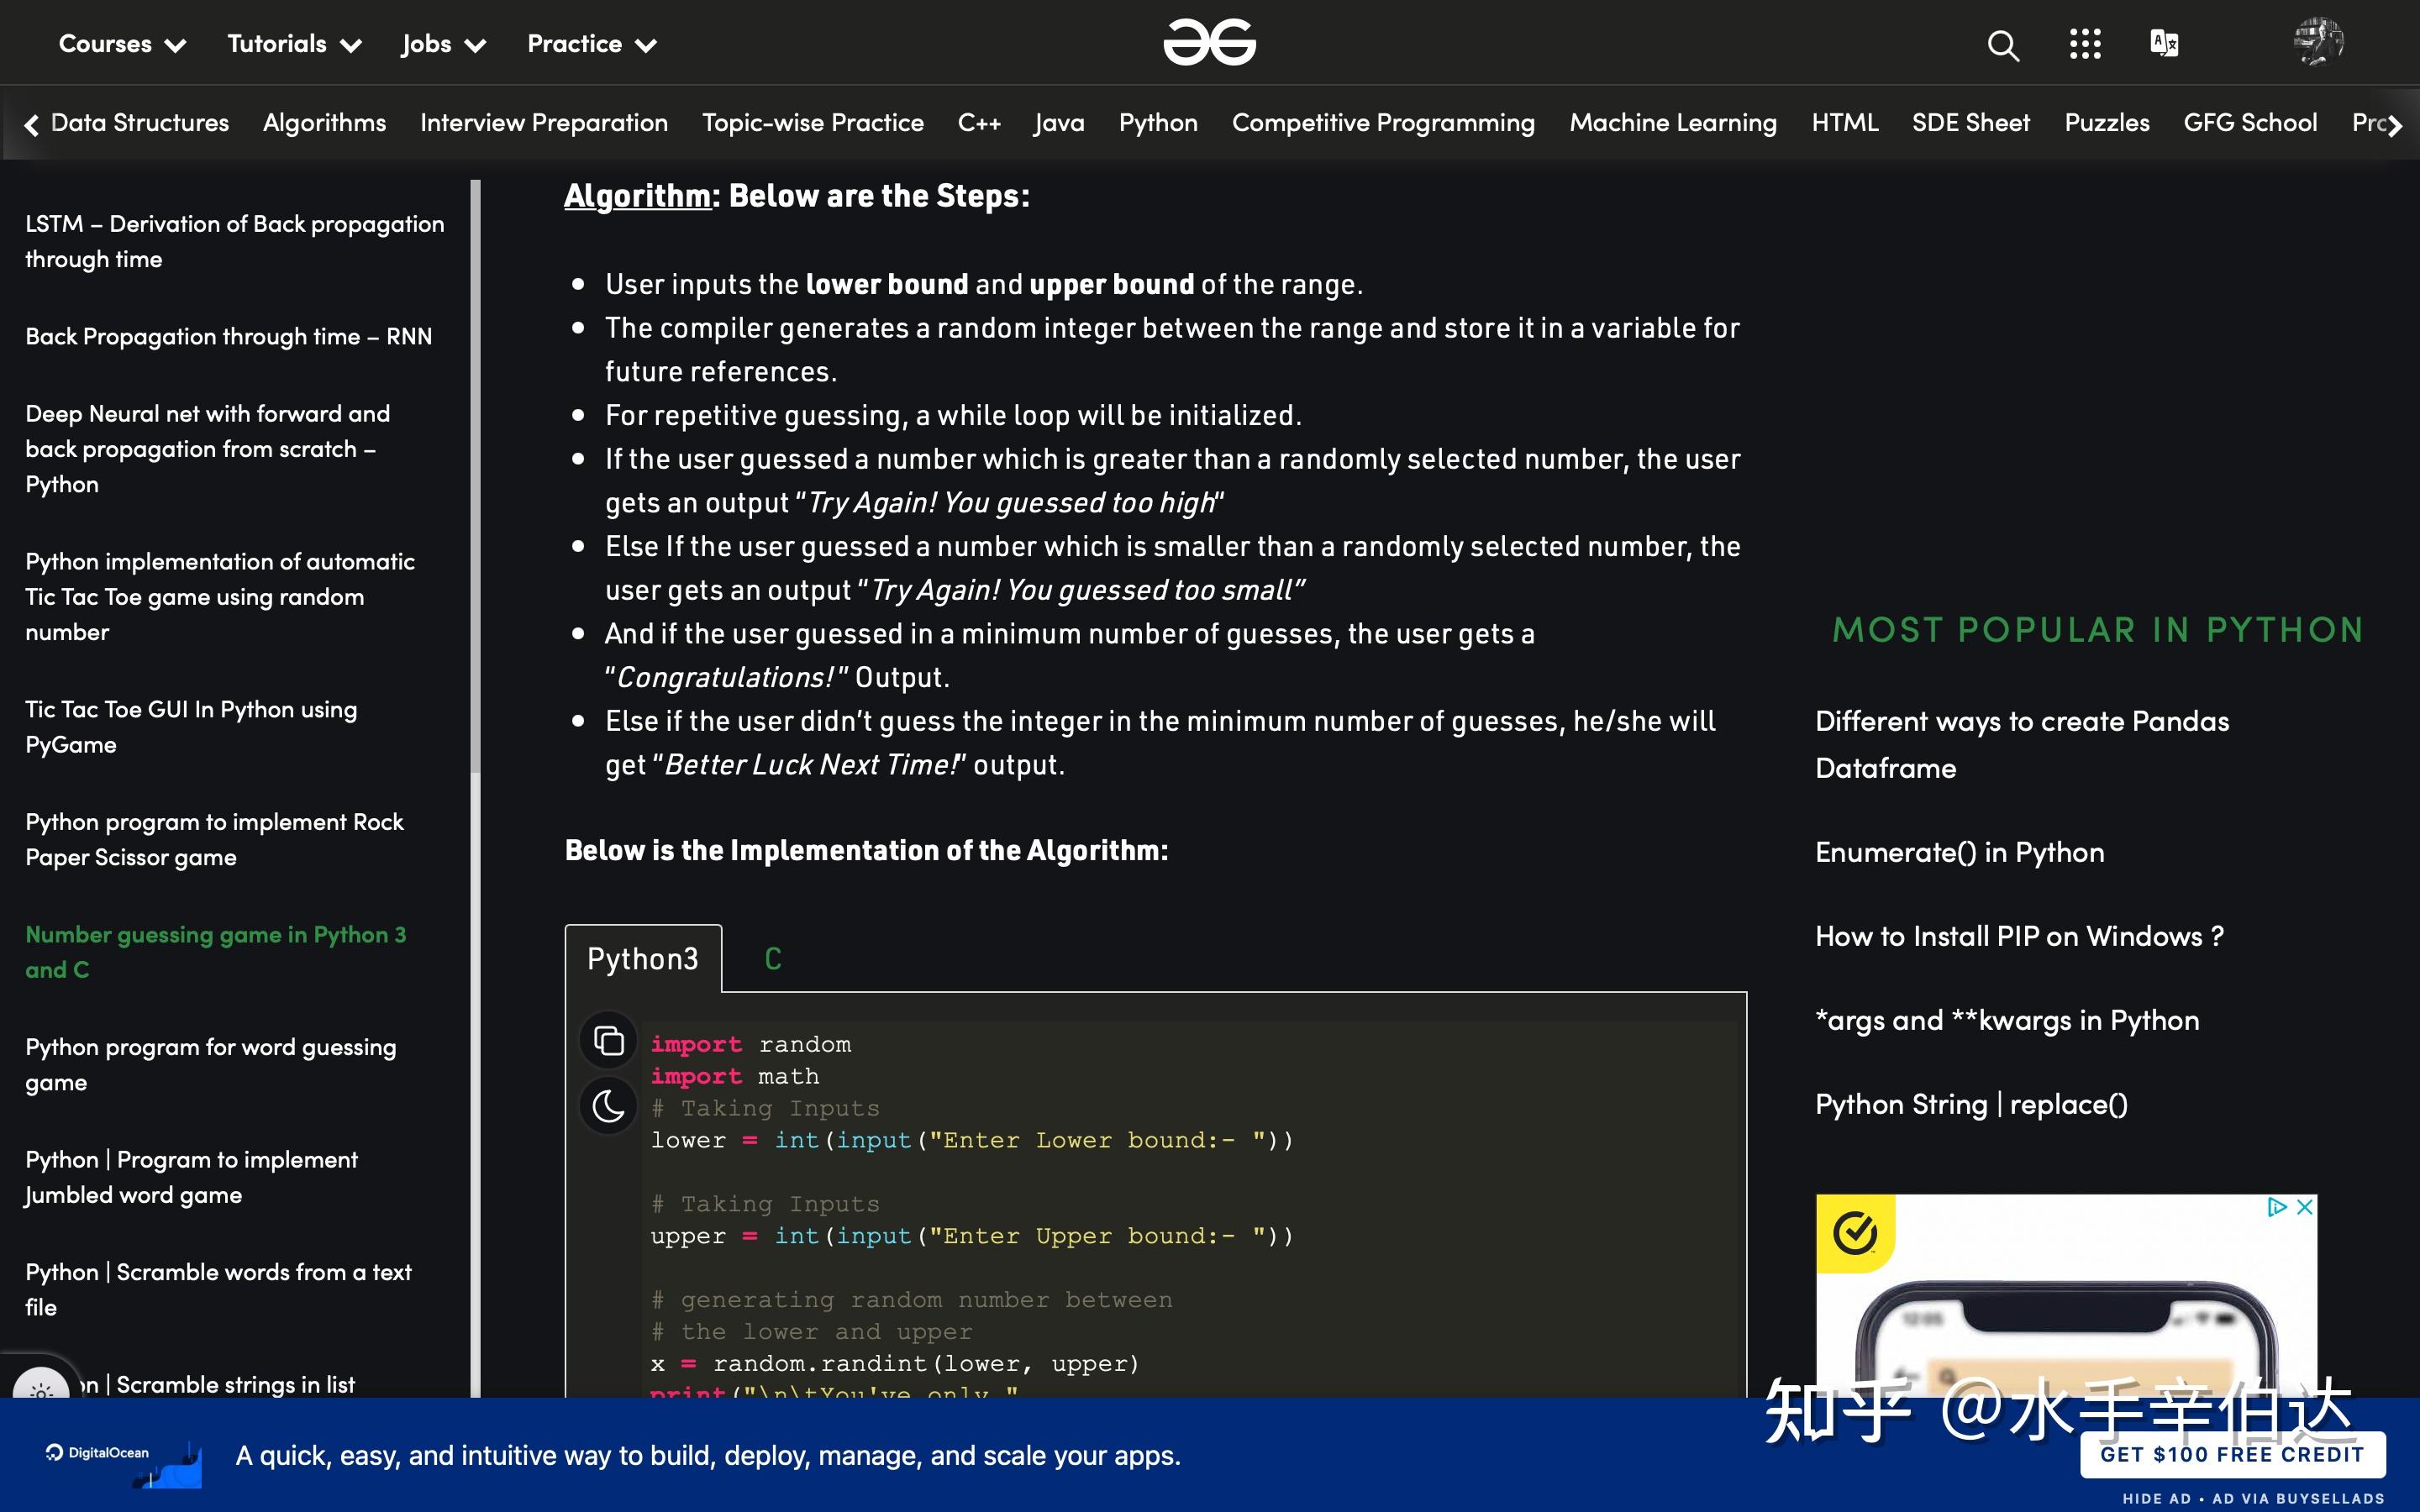Click the back arrow before Data Structures
This screenshot has width=2420, height=1512.
pyautogui.click(x=30, y=124)
